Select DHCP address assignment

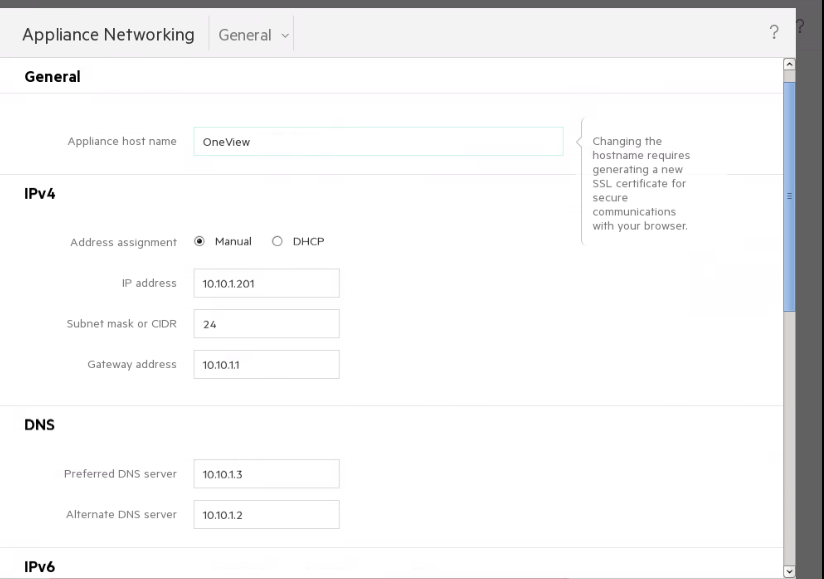click(x=277, y=242)
